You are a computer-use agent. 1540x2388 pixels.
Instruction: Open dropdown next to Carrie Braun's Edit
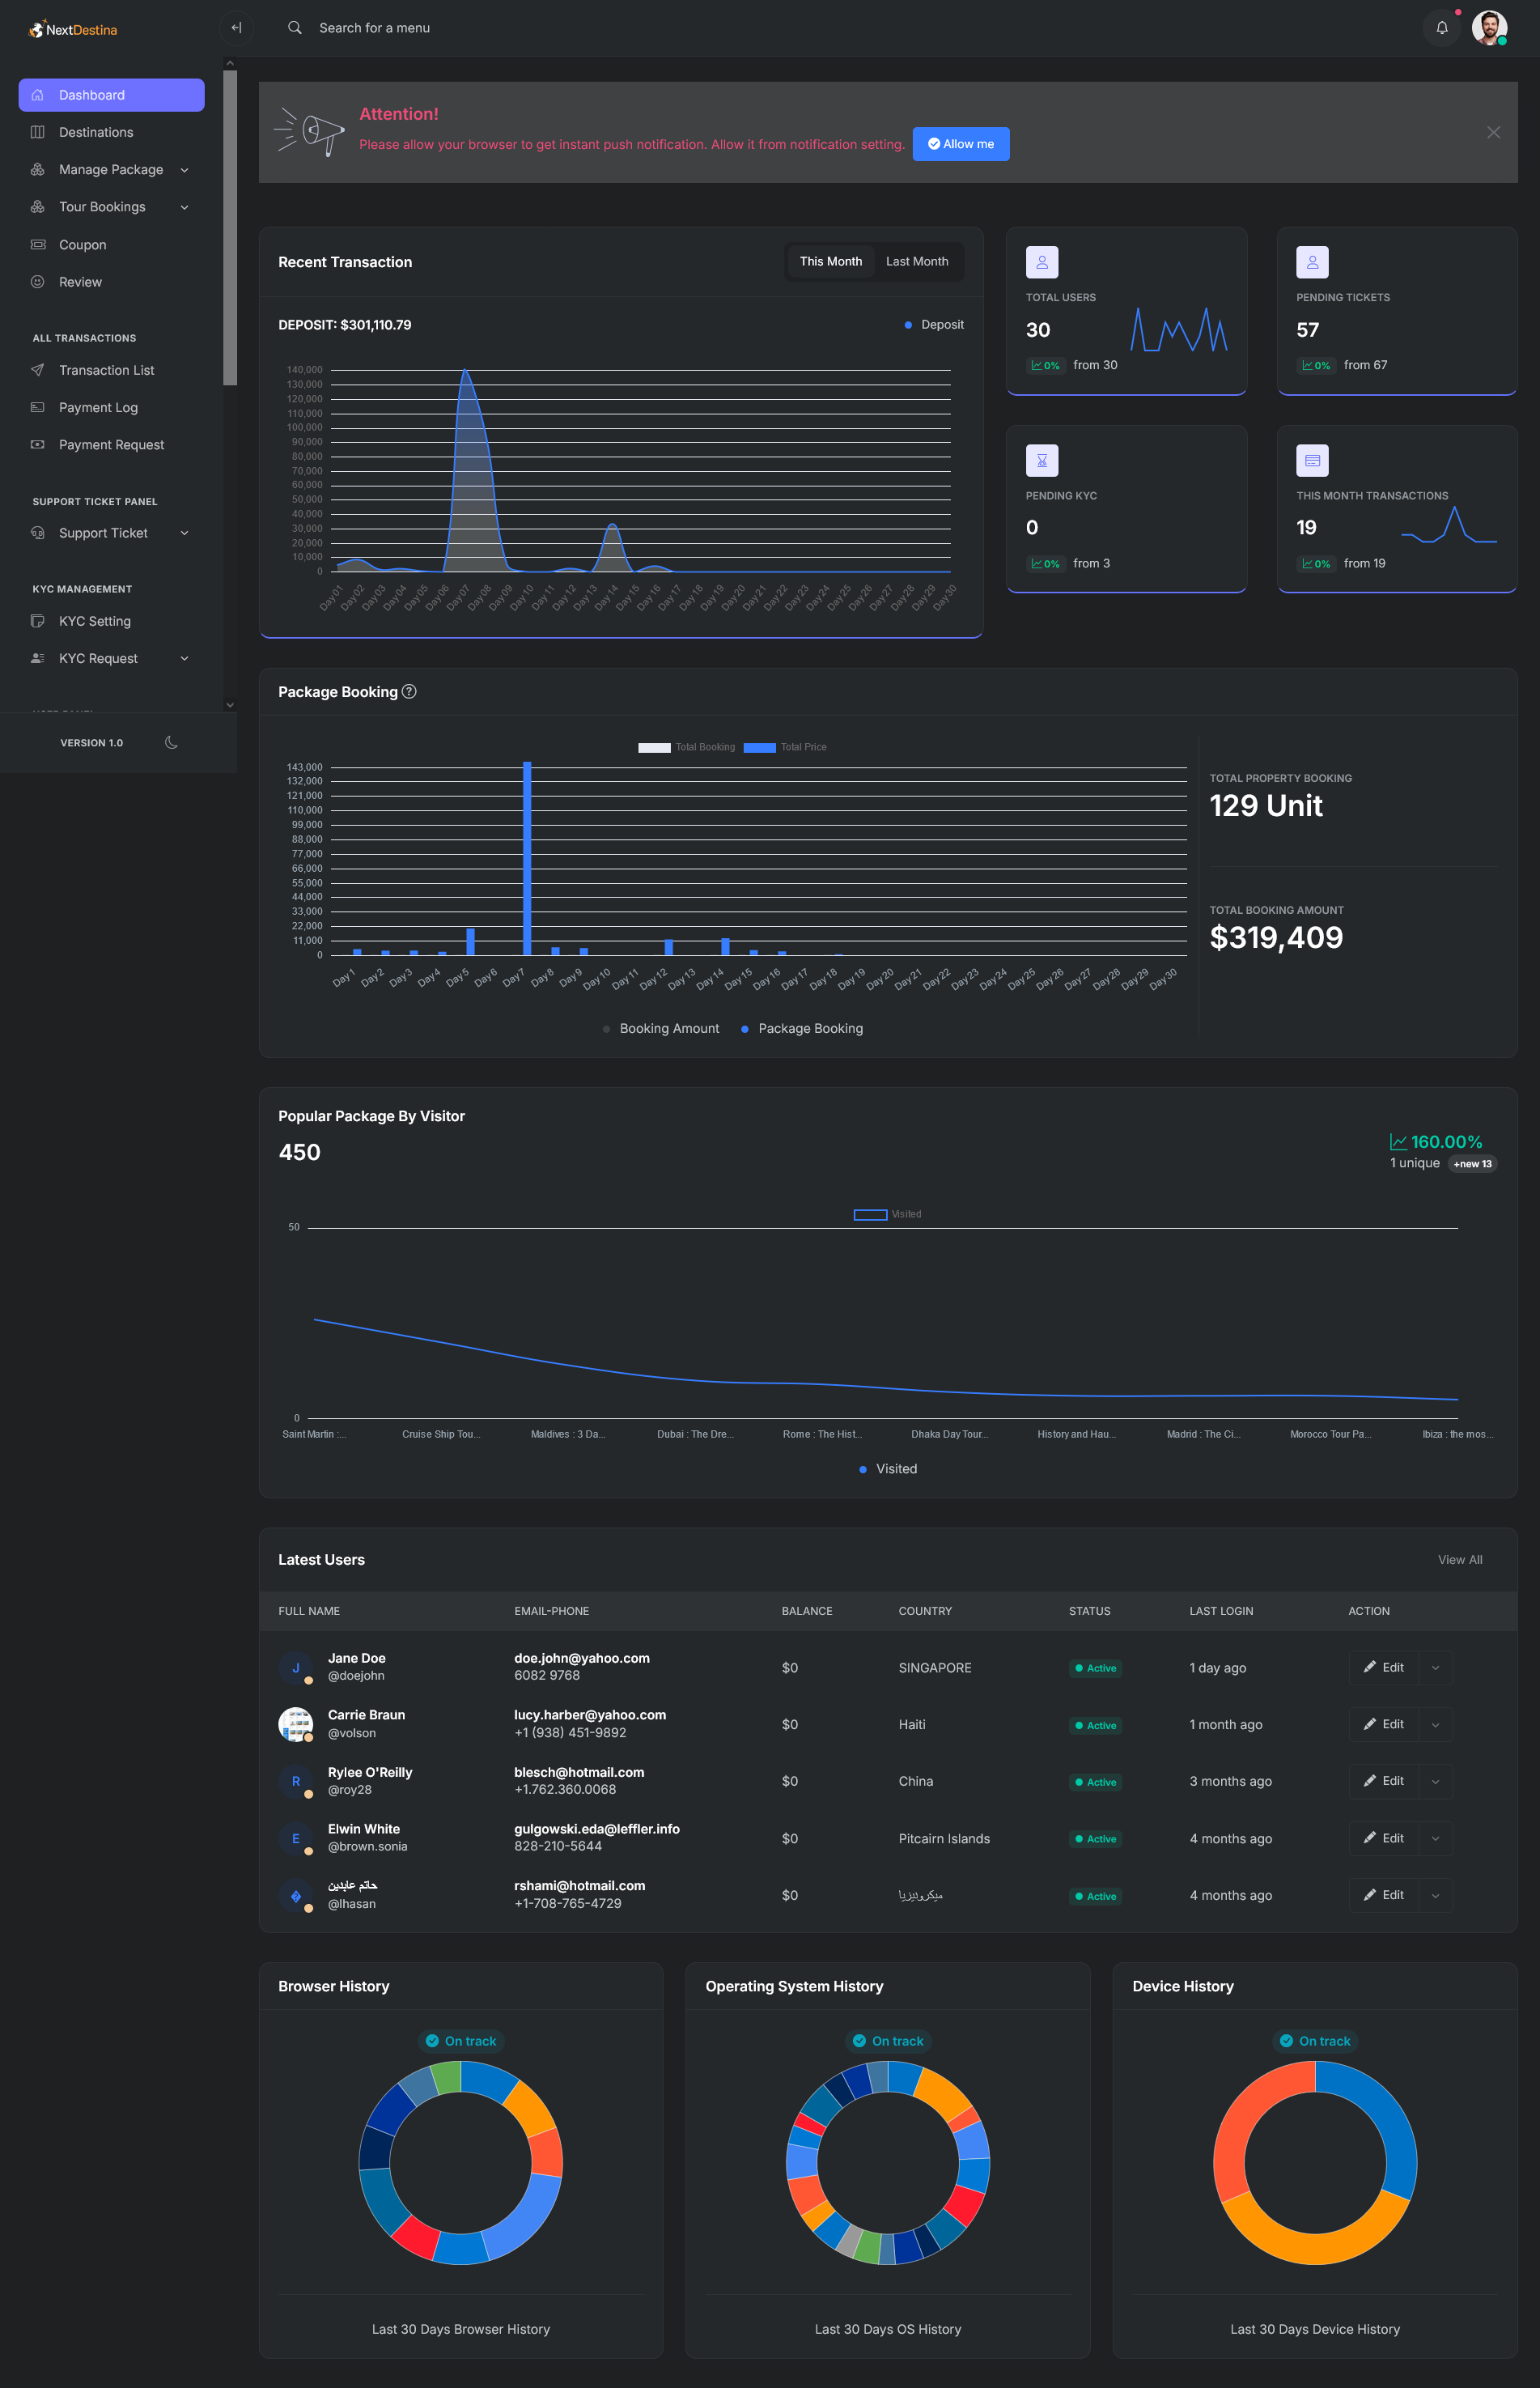1436,1724
